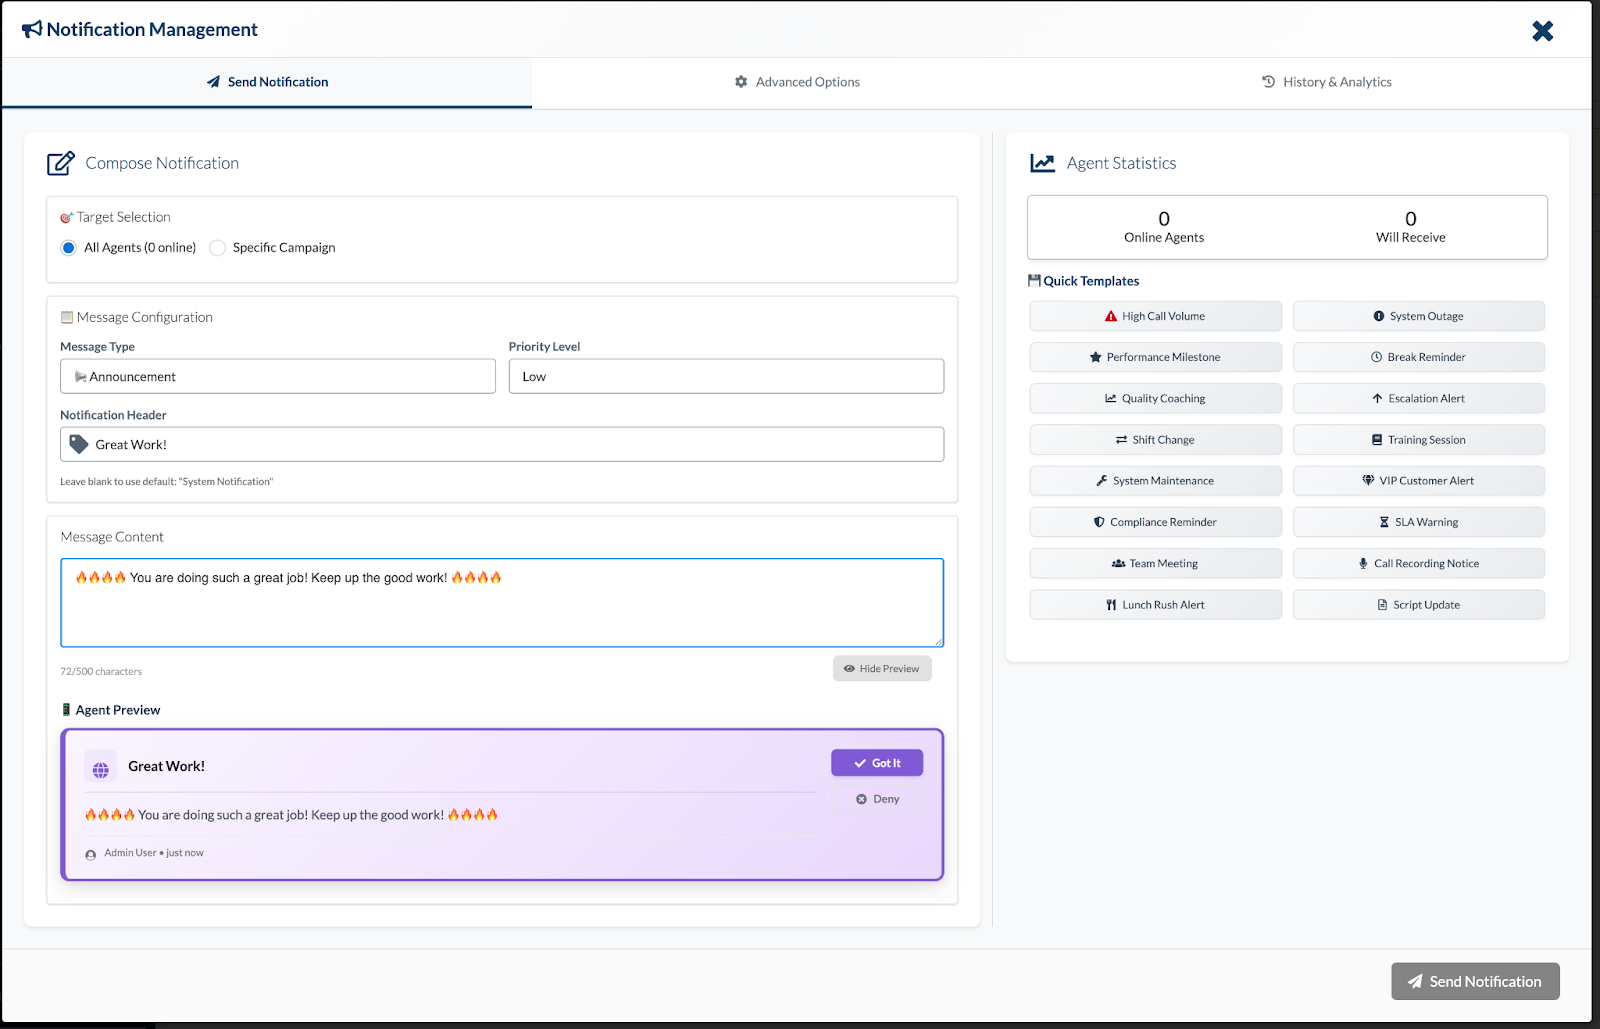The height and width of the screenshot is (1029, 1600).
Task: Click the flag icon next to Quick Templates
Action: (x=1033, y=280)
